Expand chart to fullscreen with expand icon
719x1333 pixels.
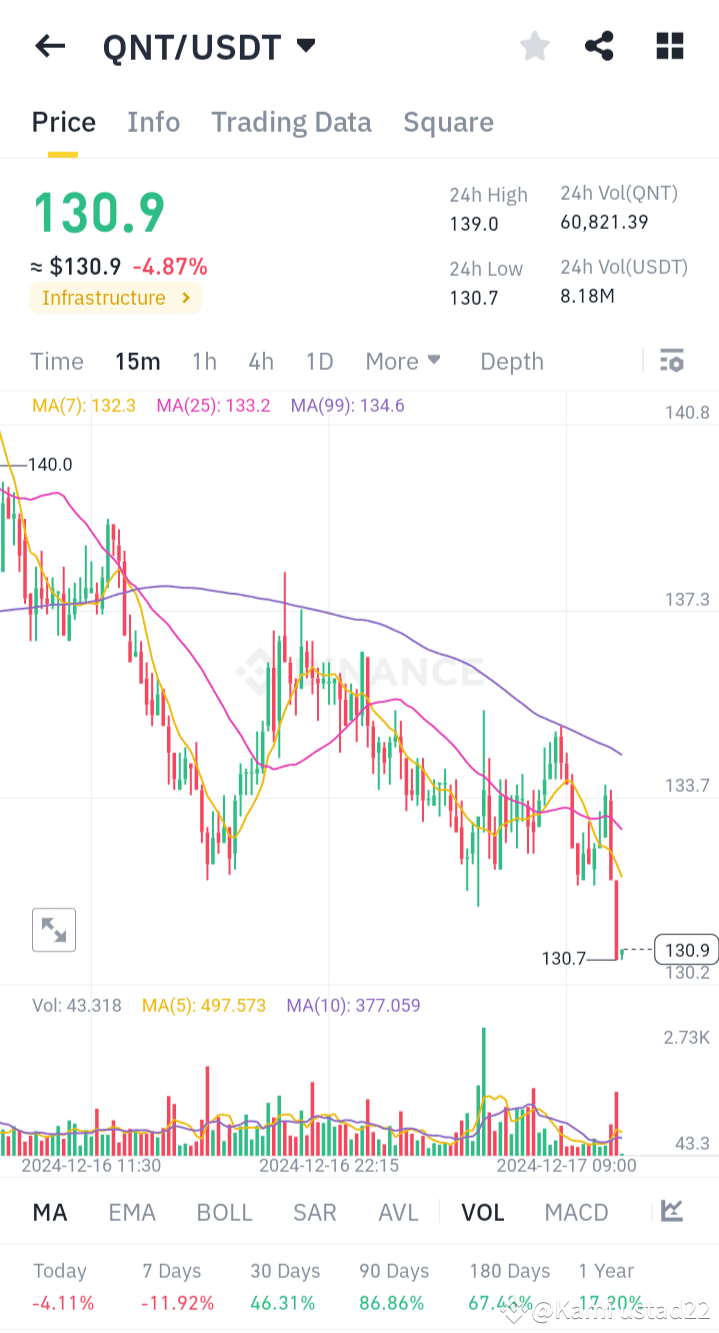tap(54, 929)
